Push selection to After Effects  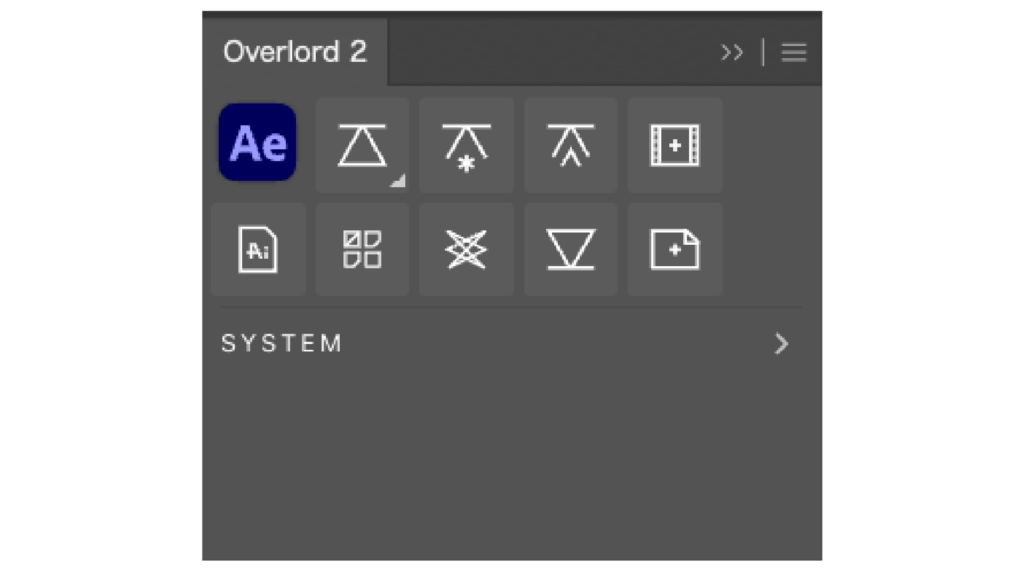[x=361, y=145]
